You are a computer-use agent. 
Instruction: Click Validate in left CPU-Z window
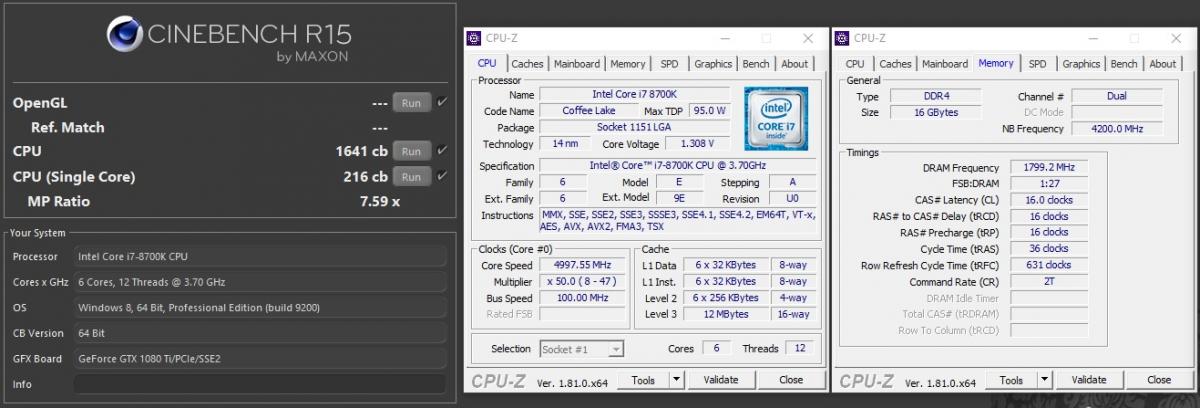tap(721, 380)
